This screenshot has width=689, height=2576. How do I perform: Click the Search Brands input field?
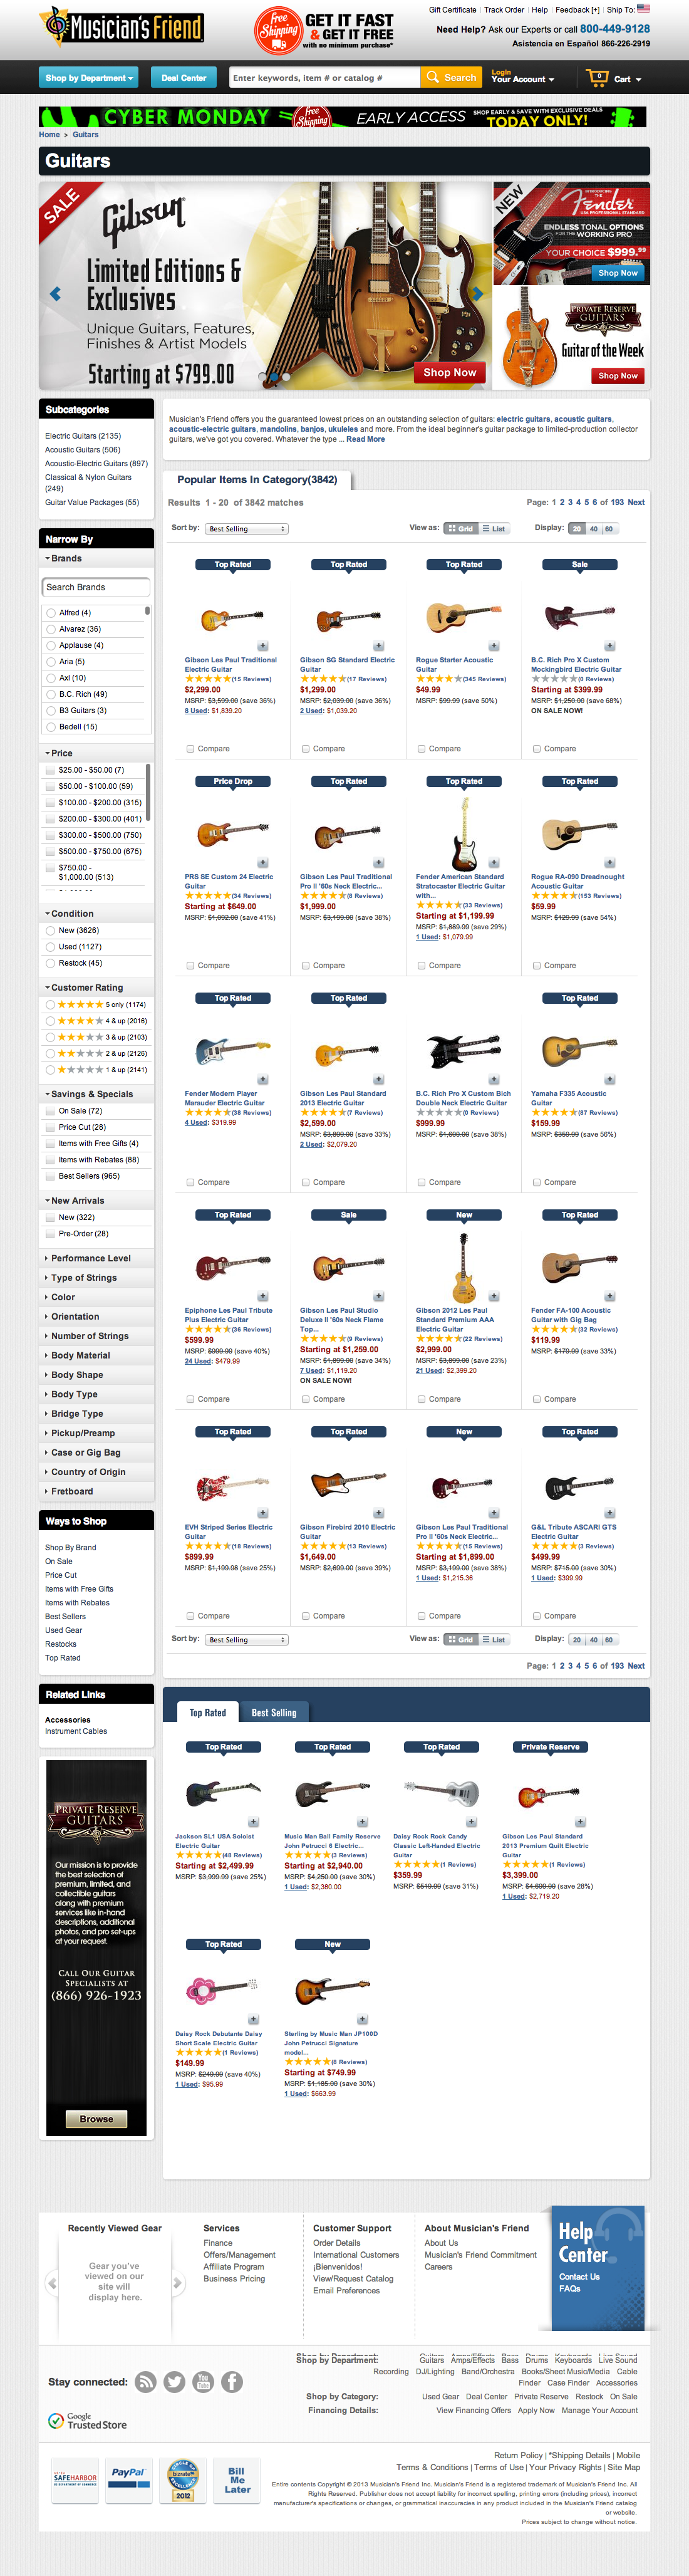click(96, 587)
